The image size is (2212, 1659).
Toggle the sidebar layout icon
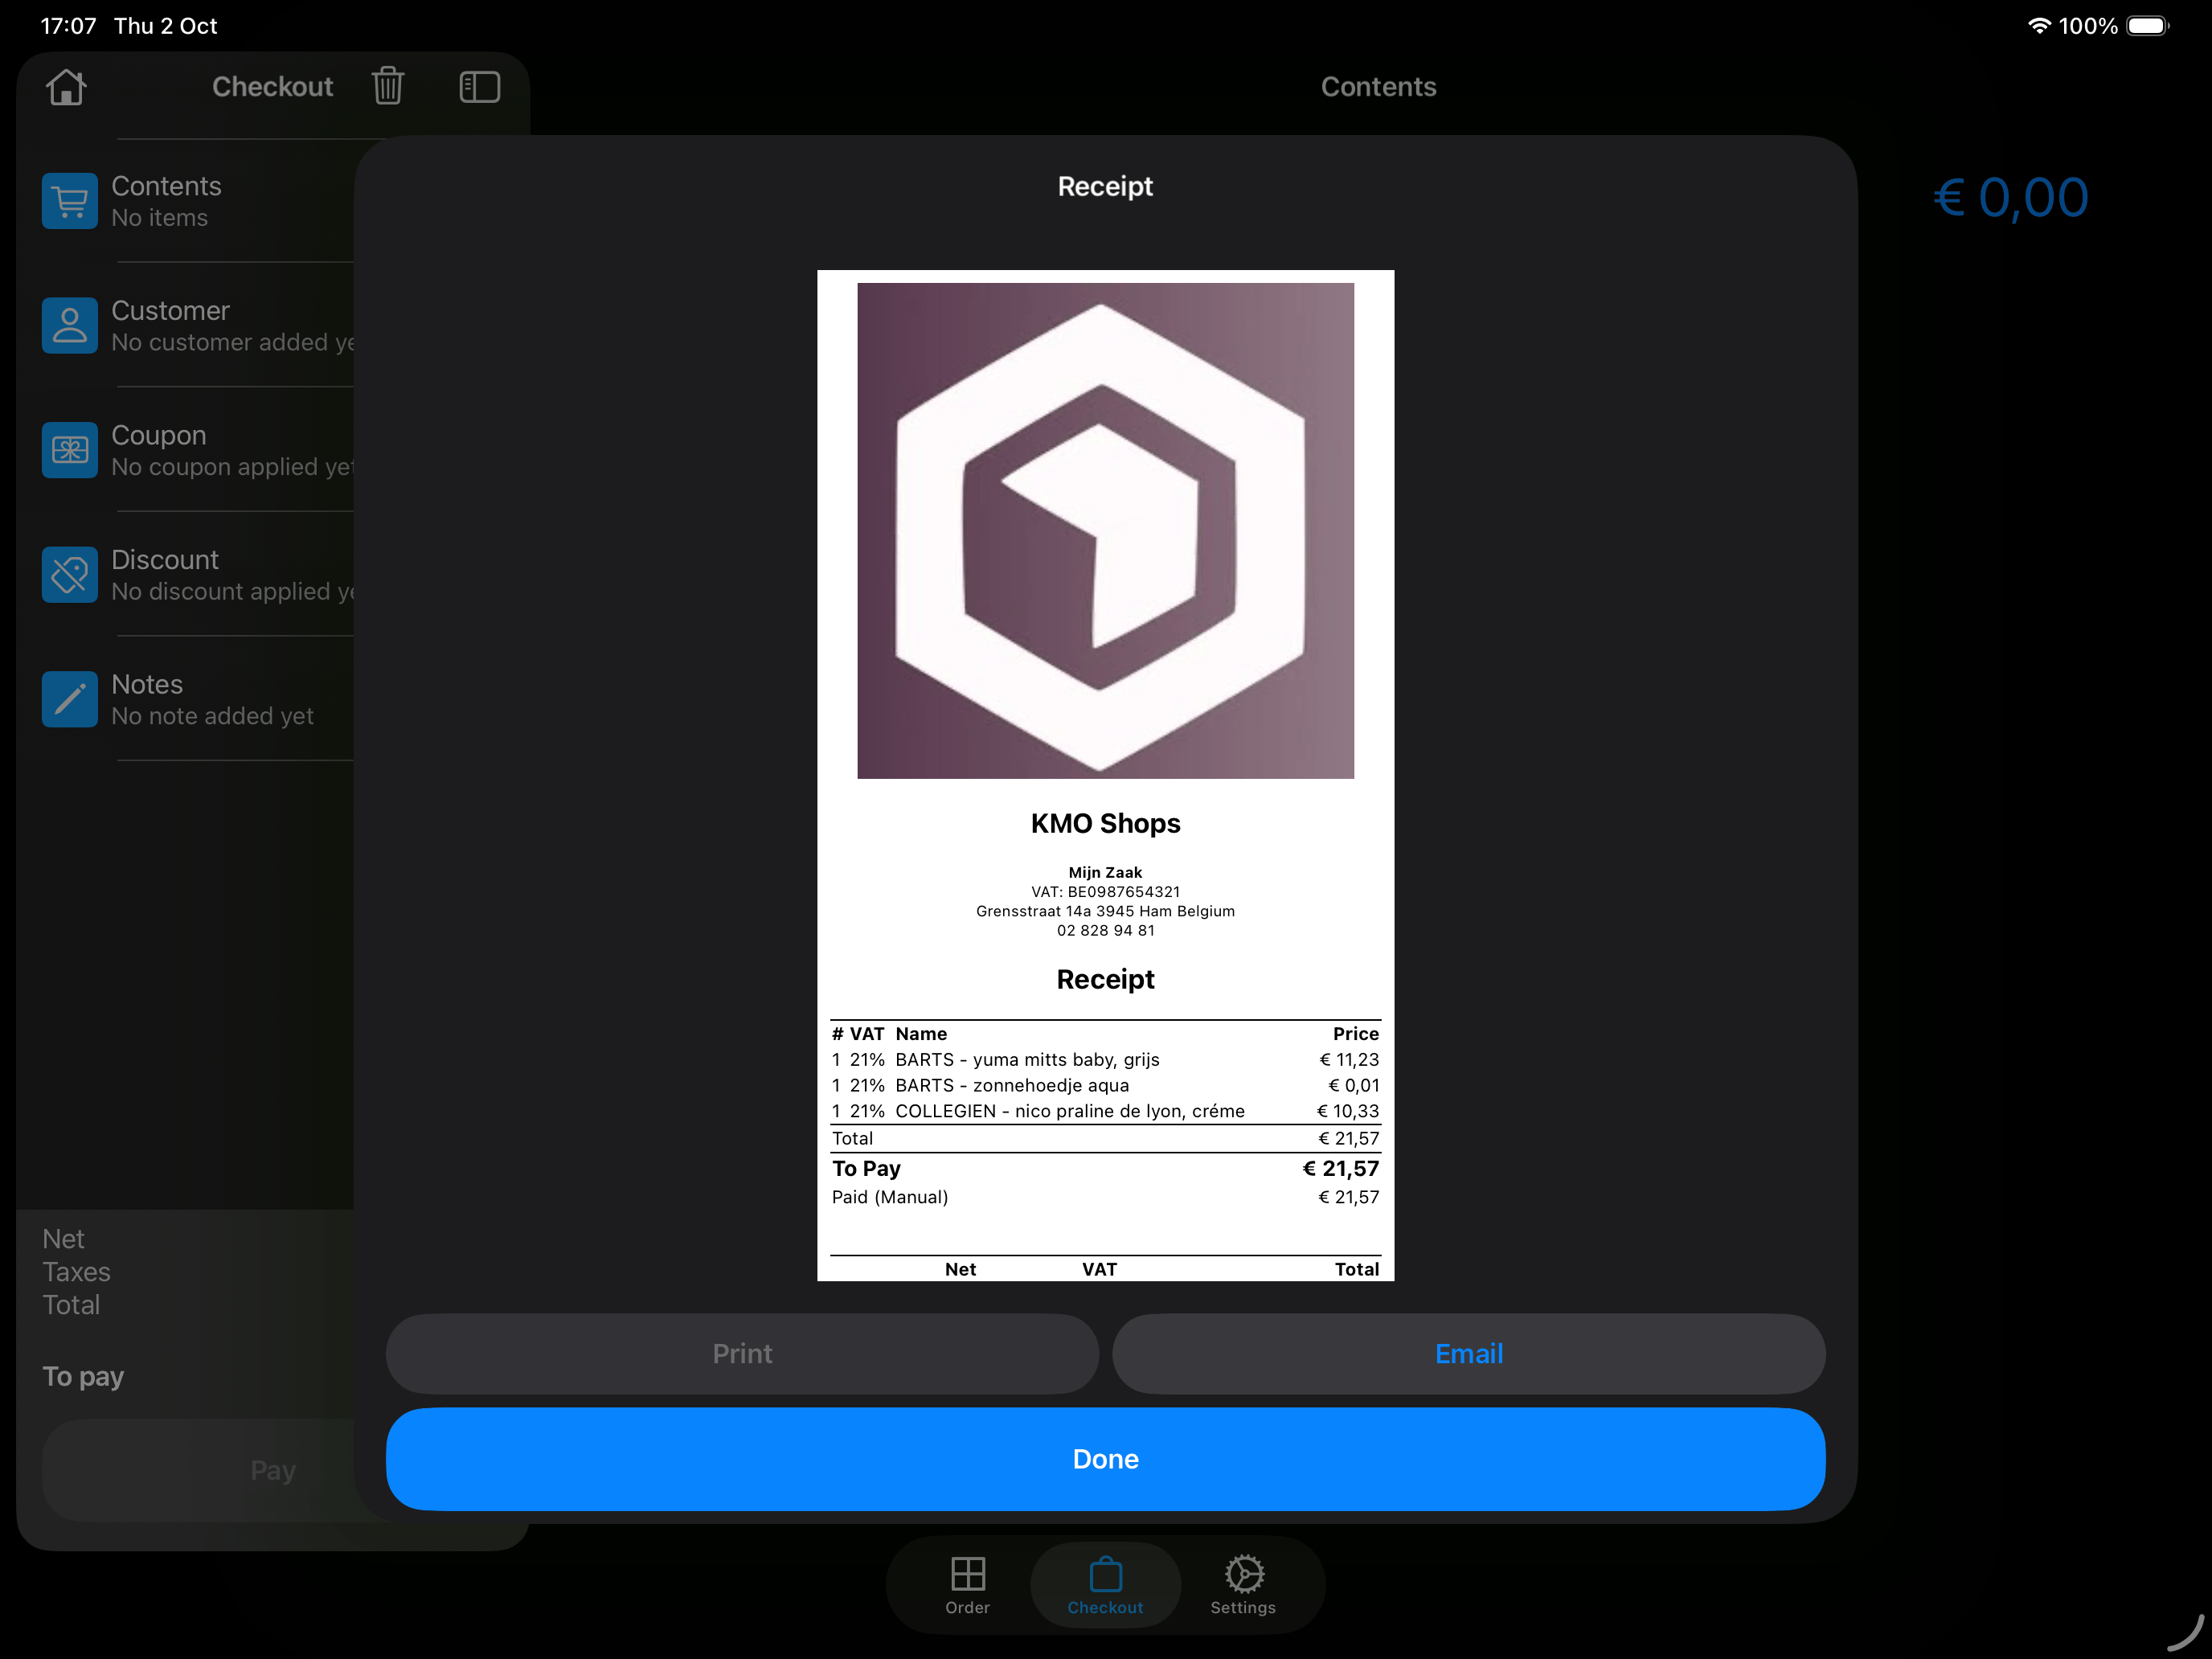tap(480, 87)
